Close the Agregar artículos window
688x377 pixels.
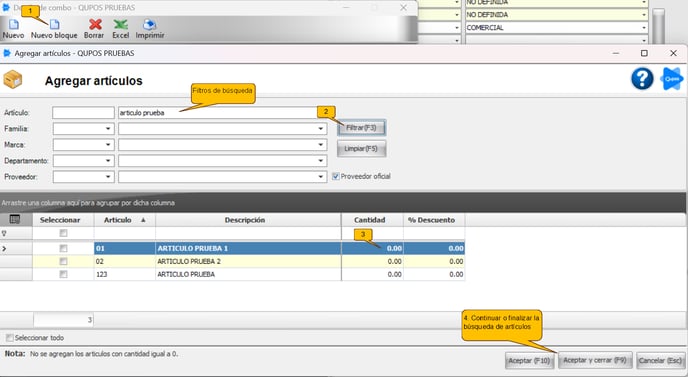(x=674, y=53)
